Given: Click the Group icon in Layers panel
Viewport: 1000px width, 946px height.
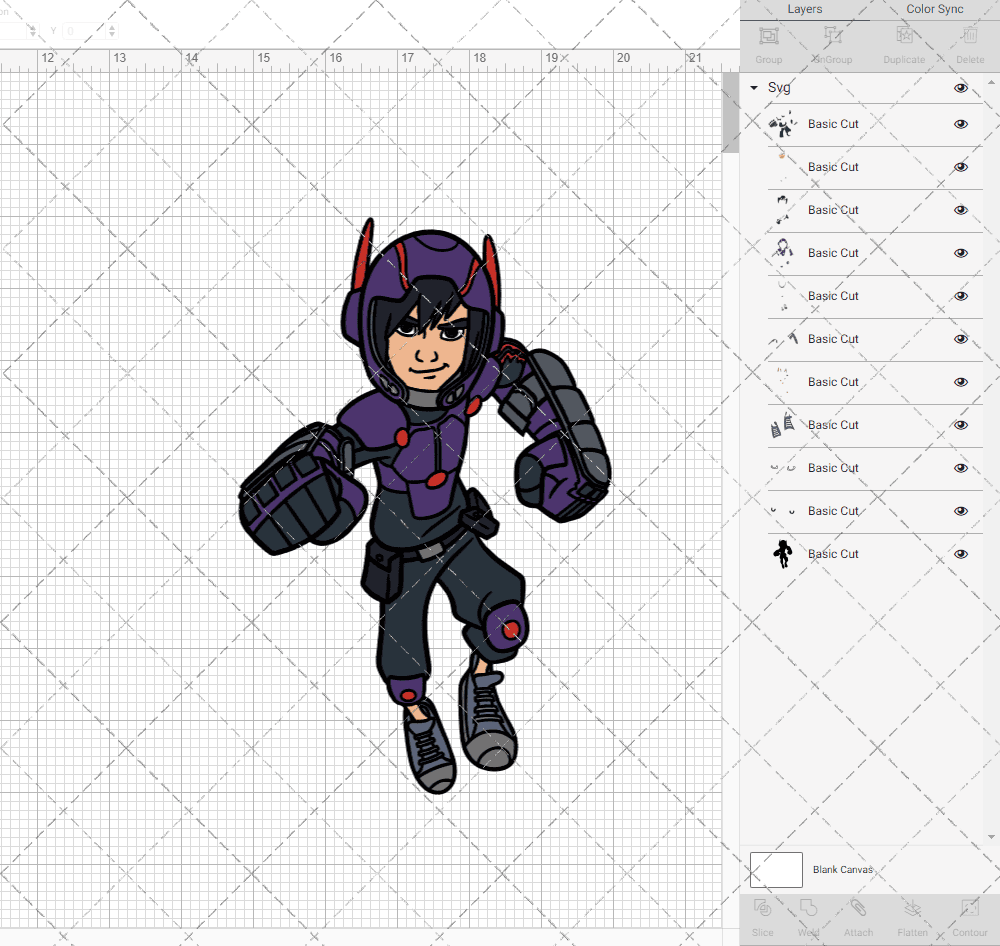Looking at the screenshot, I should pyautogui.click(x=768, y=36).
